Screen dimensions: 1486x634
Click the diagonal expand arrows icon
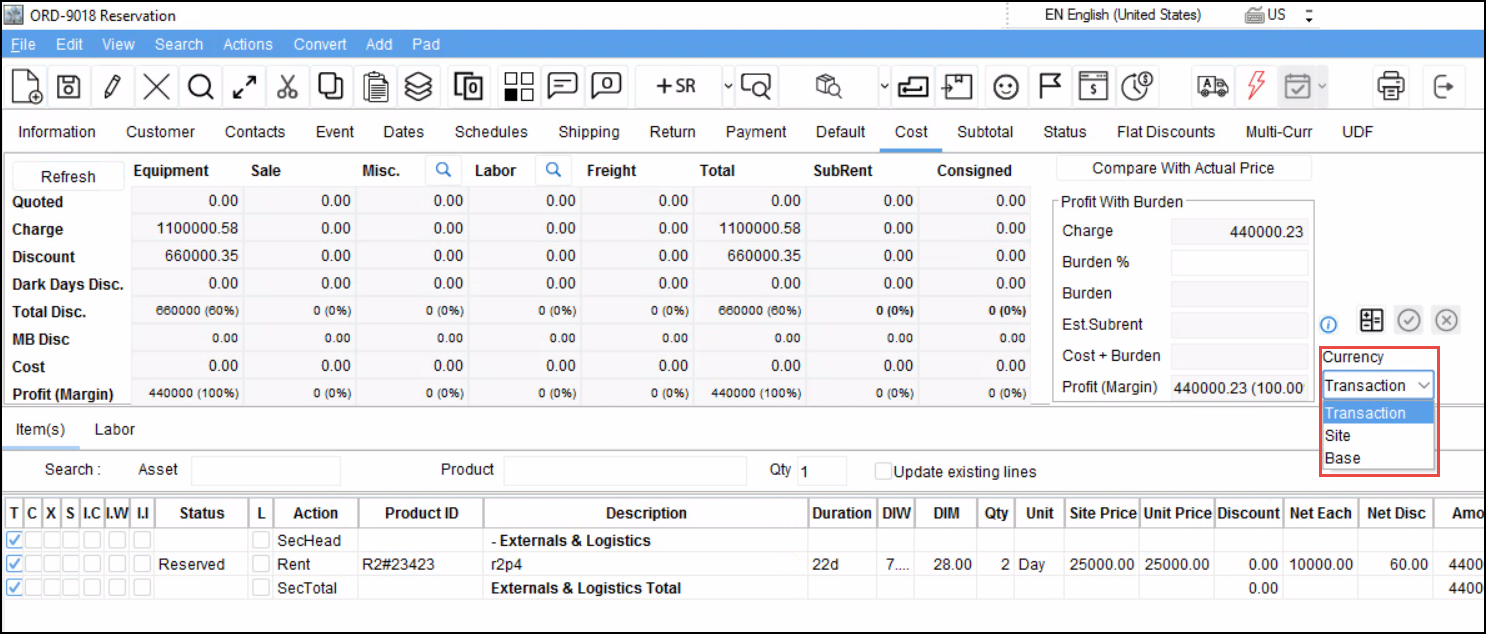coord(244,87)
